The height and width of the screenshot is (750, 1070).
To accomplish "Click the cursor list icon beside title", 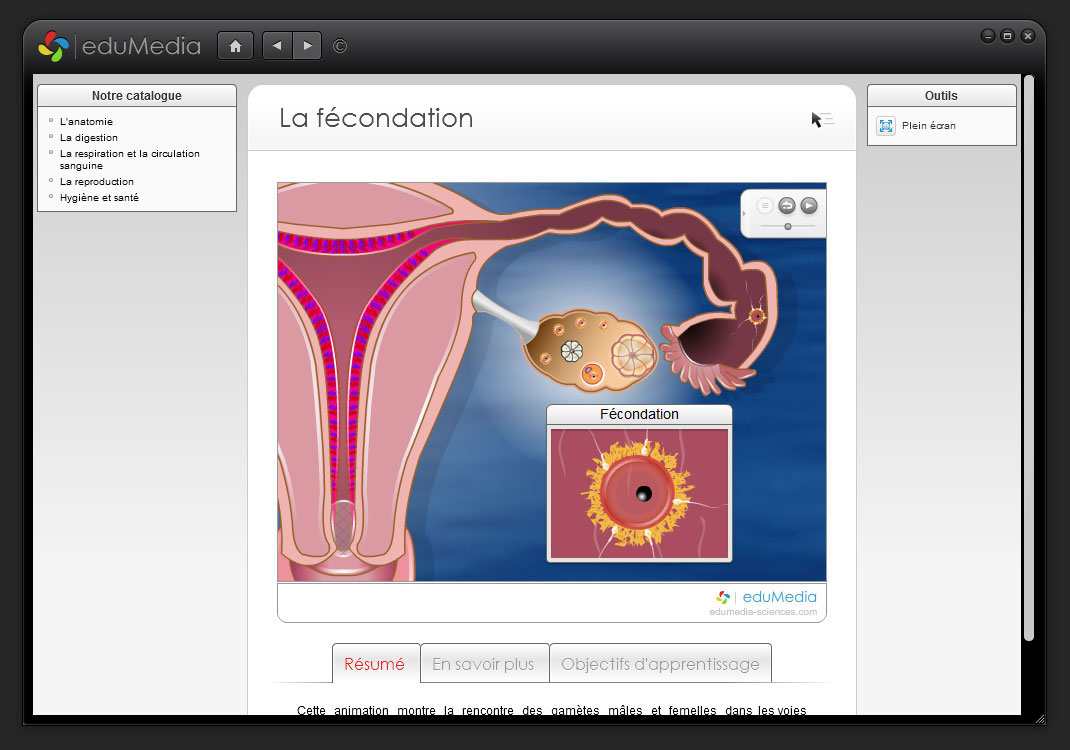I will point(822,120).
